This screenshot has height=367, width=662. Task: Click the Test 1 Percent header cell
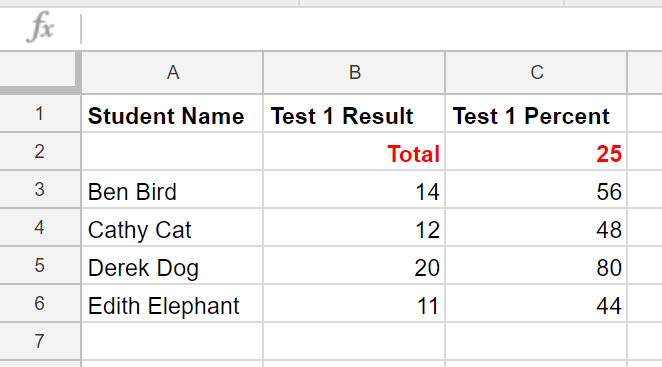point(536,114)
